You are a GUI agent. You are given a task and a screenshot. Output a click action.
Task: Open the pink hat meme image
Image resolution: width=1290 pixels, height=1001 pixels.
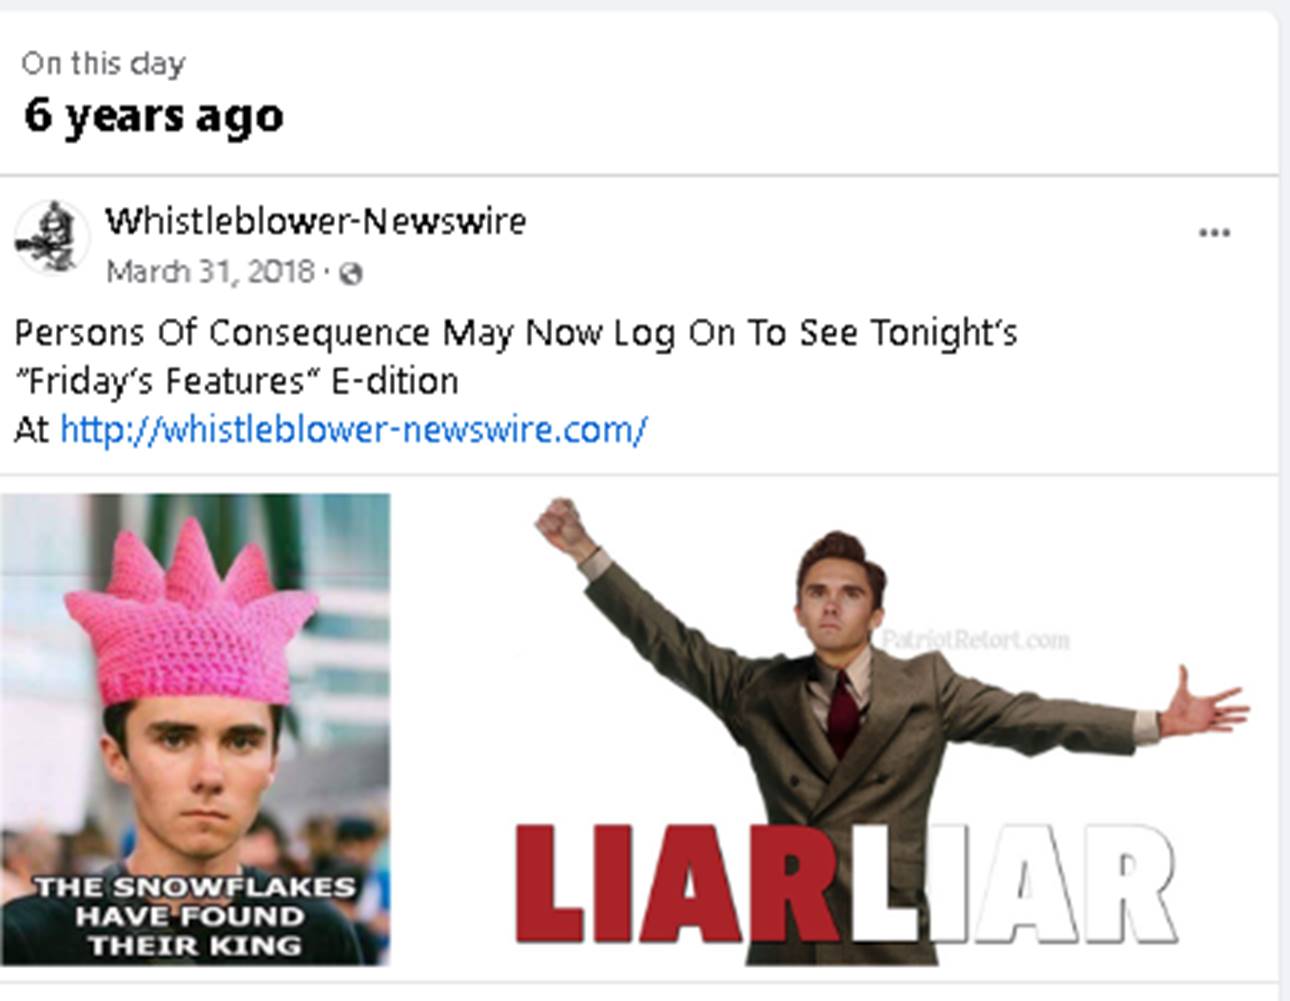(x=195, y=729)
